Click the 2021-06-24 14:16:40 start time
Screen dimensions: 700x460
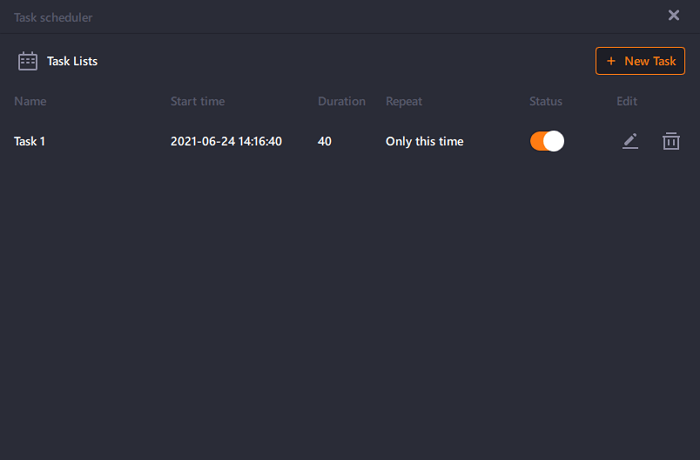click(226, 142)
